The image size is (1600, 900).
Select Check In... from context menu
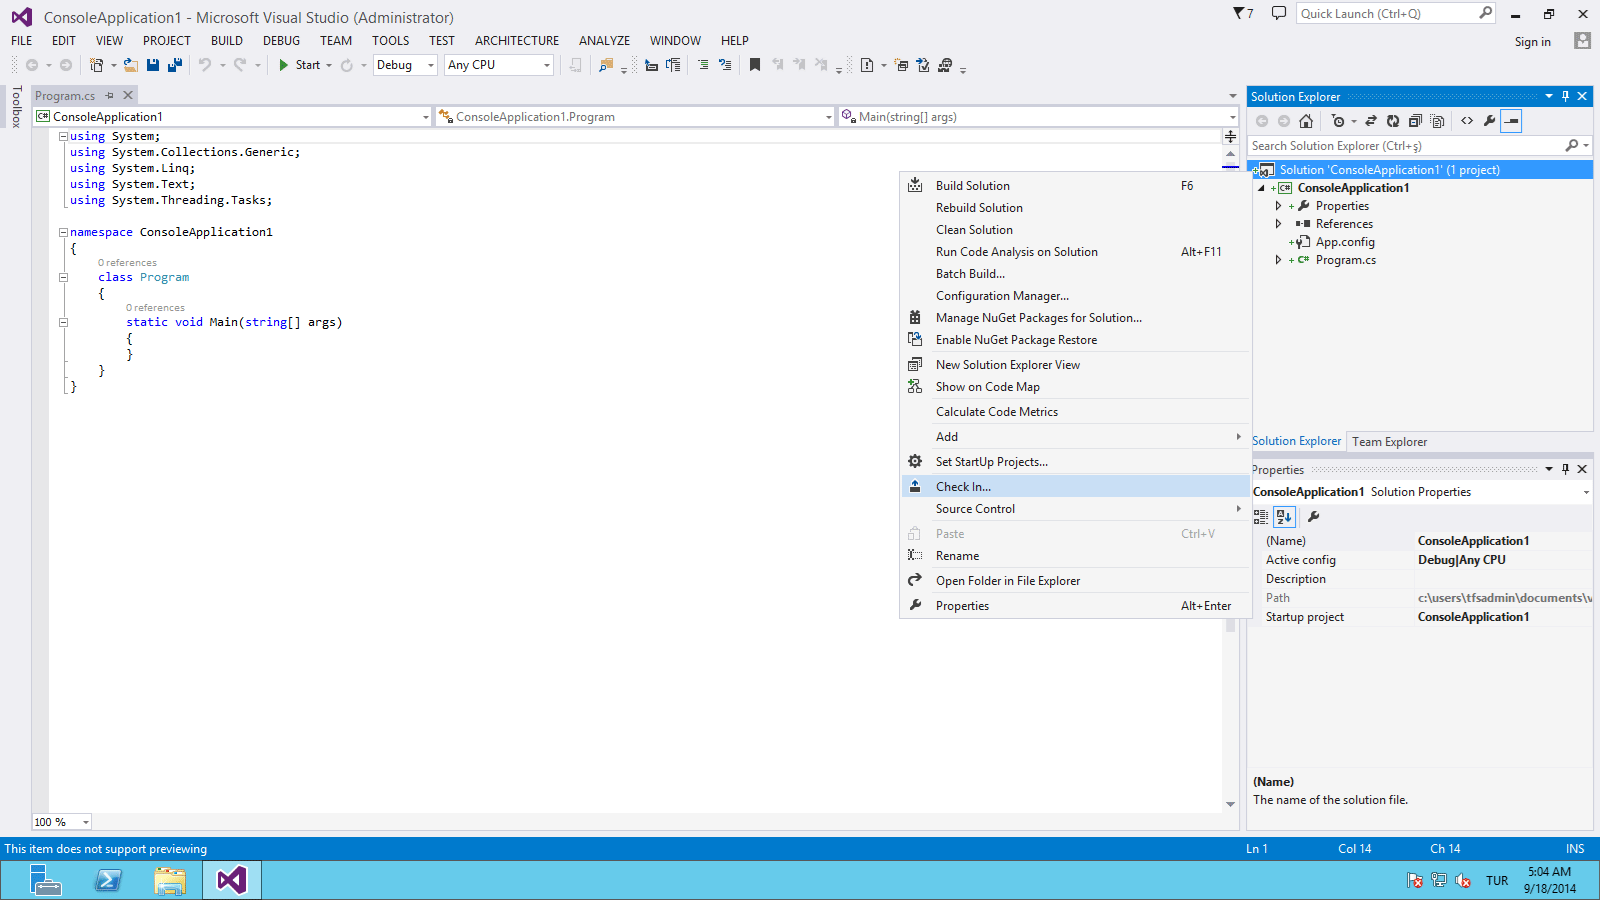tap(963, 487)
